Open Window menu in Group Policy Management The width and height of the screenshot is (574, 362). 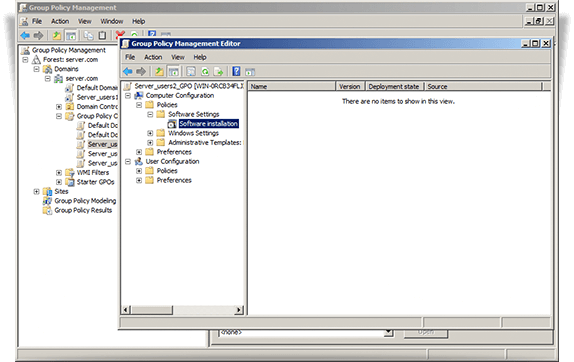pos(112,21)
